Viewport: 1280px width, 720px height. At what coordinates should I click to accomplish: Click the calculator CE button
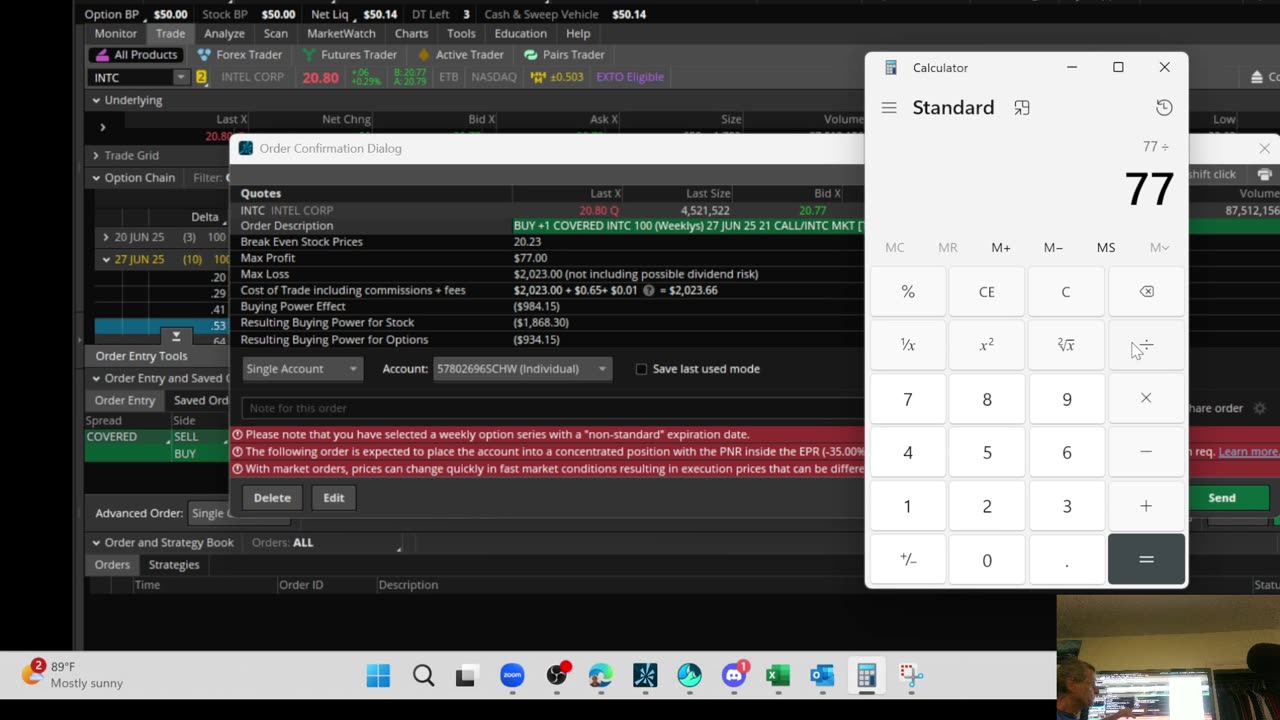pyautogui.click(x=987, y=292)
